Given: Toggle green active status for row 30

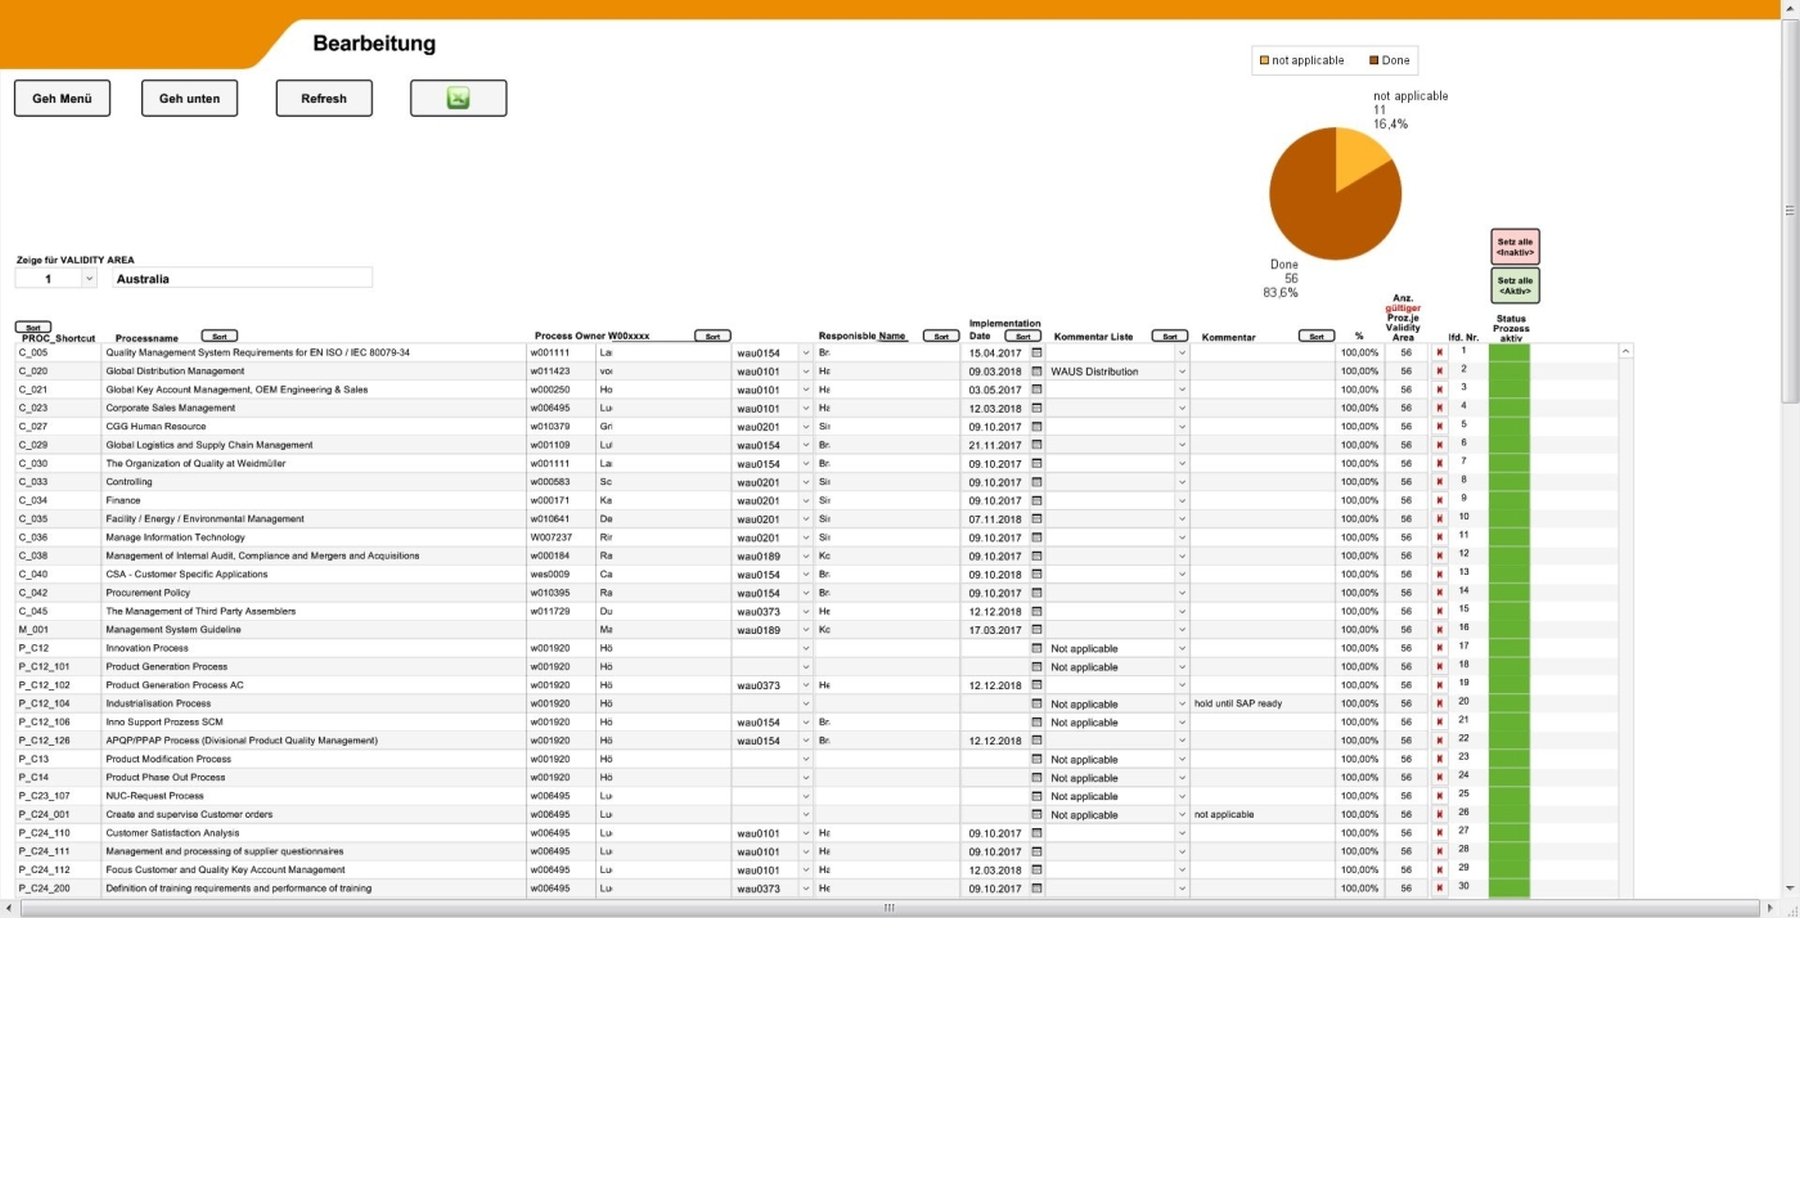Looking at the screenshot, I should [1509, 888].
